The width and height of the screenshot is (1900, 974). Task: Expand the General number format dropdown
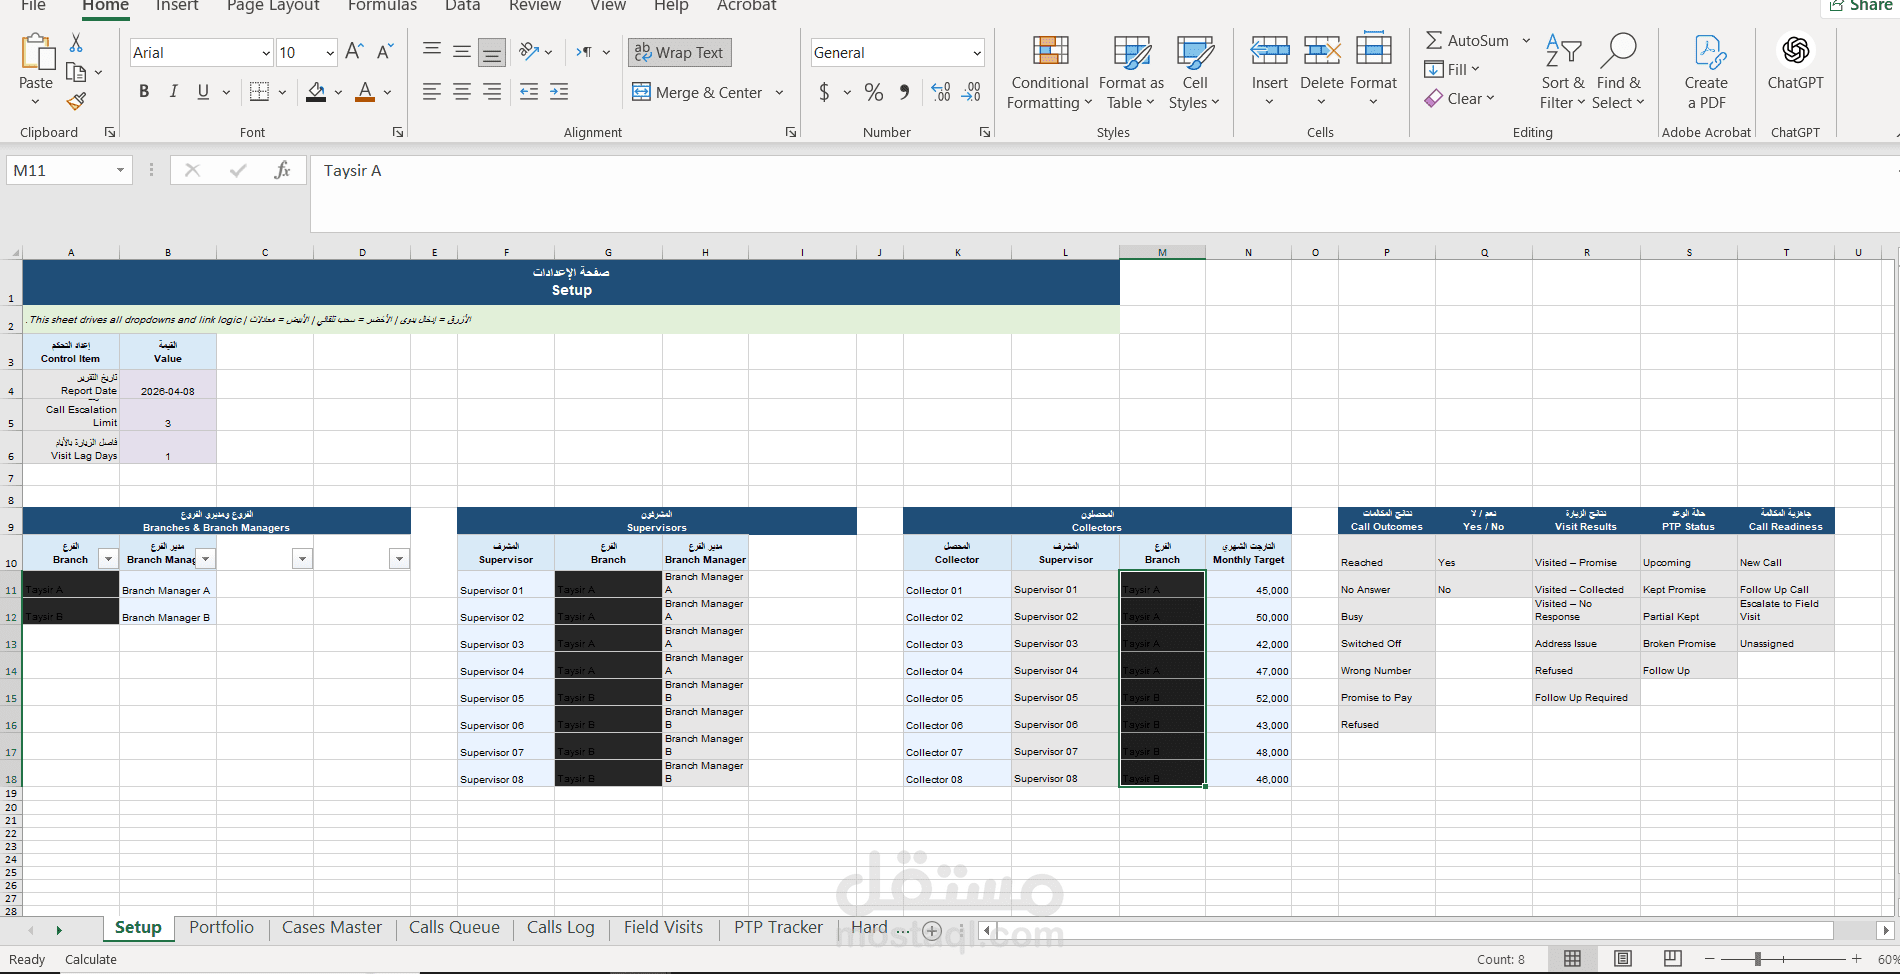pos(977,53)
